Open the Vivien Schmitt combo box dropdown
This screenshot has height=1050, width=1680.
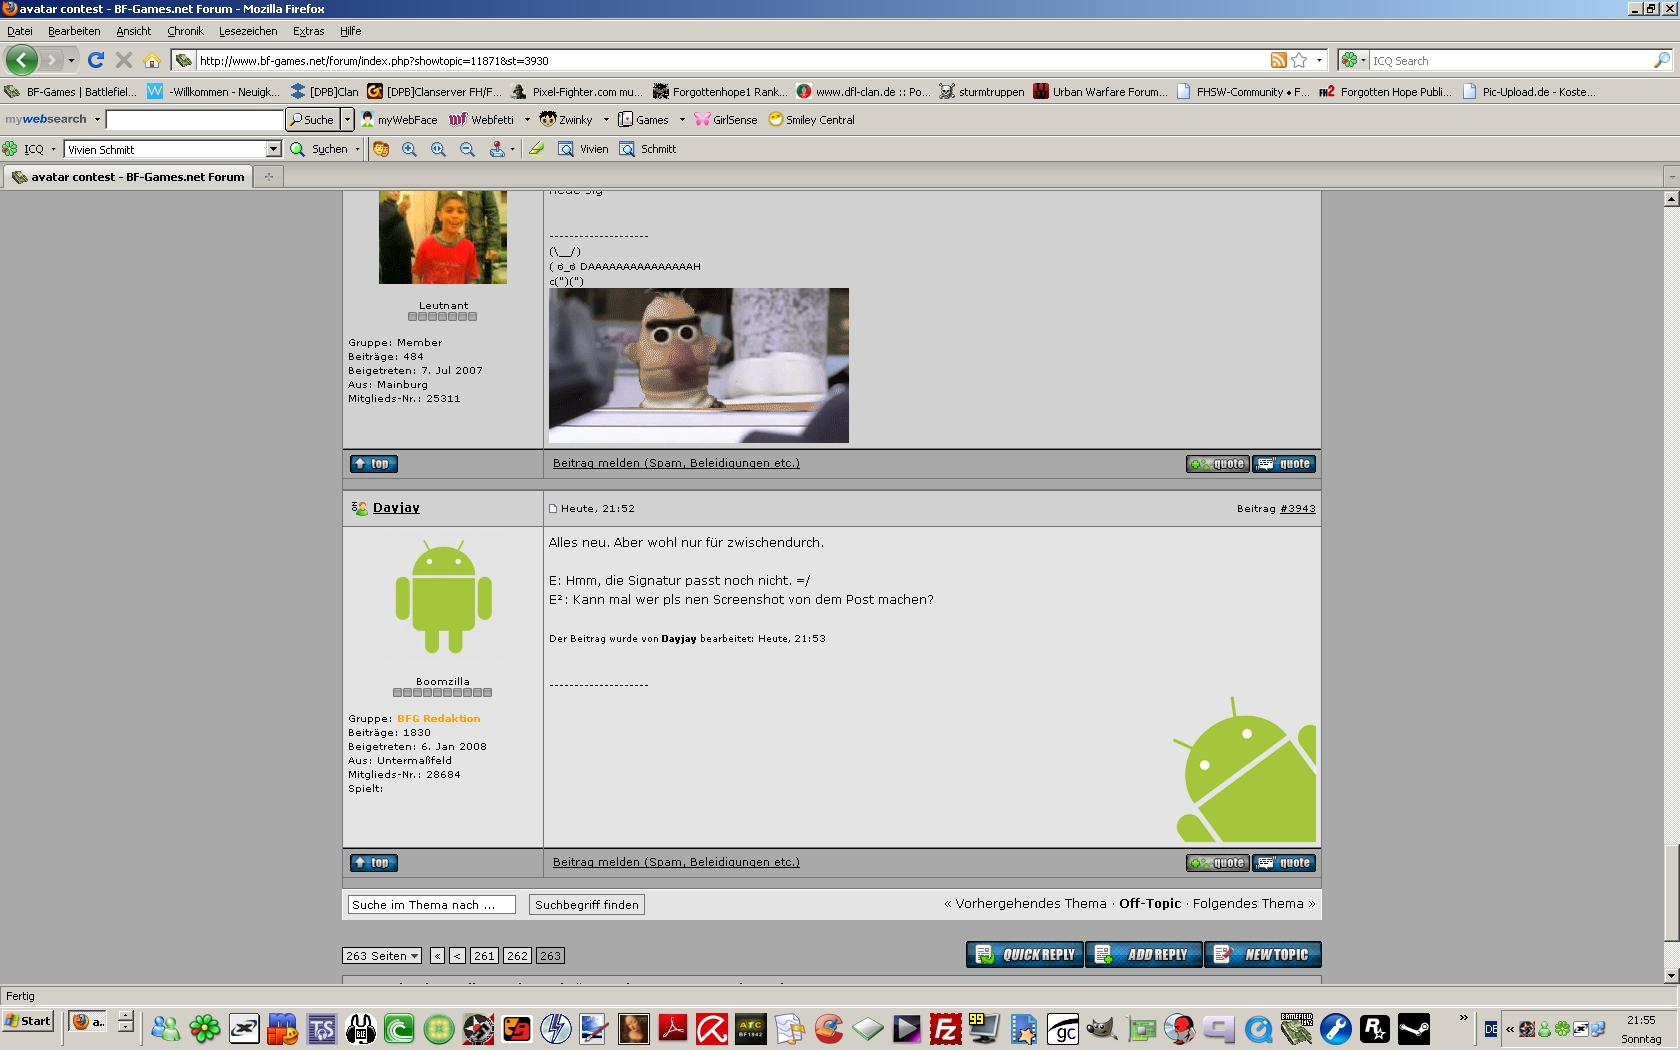click(x=273, y=149)
